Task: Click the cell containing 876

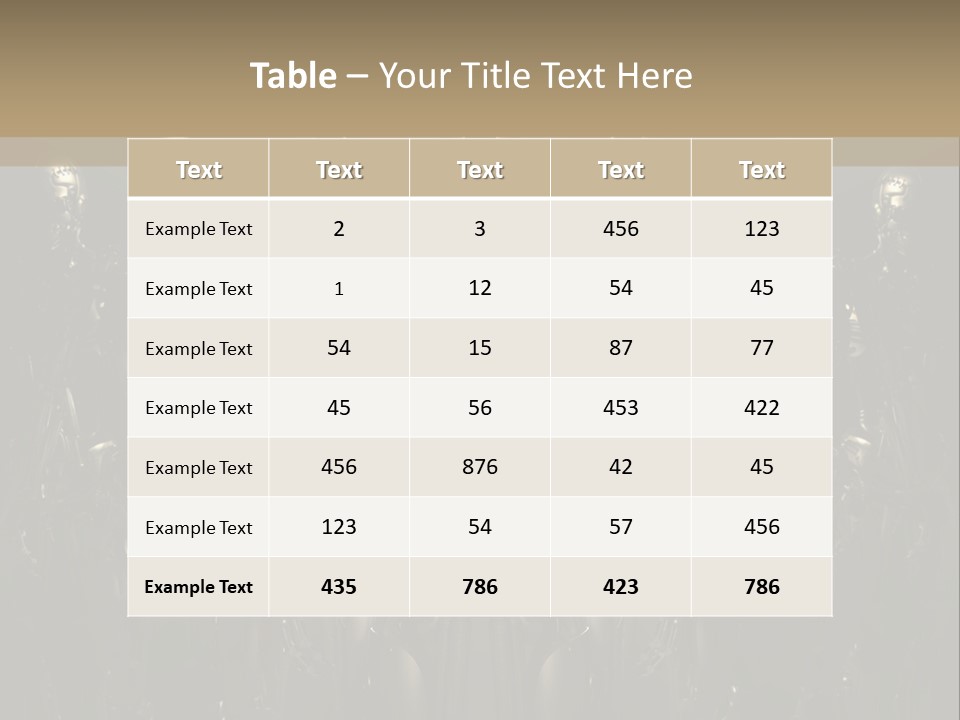Action: coord(480,467)
